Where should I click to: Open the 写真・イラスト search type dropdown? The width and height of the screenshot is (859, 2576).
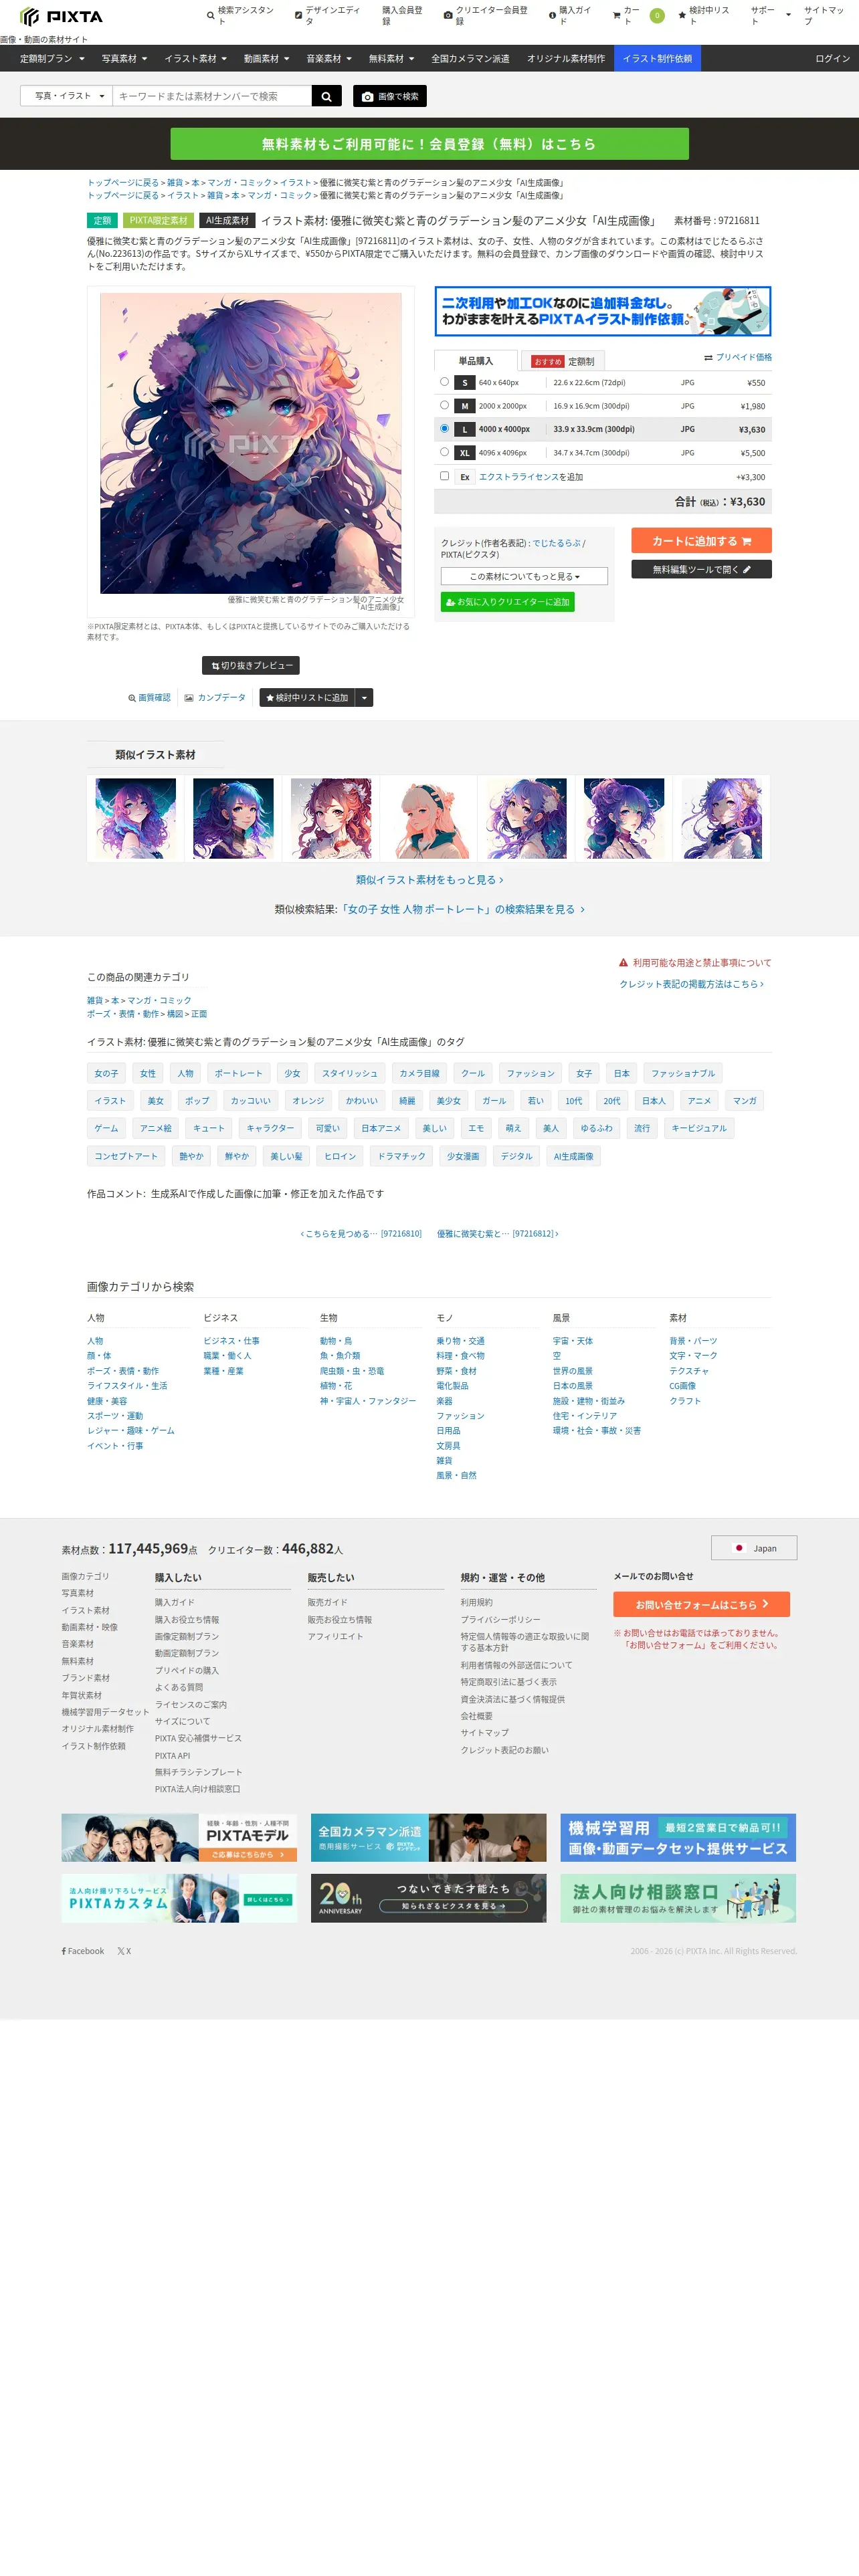click(x=67, y=96)
